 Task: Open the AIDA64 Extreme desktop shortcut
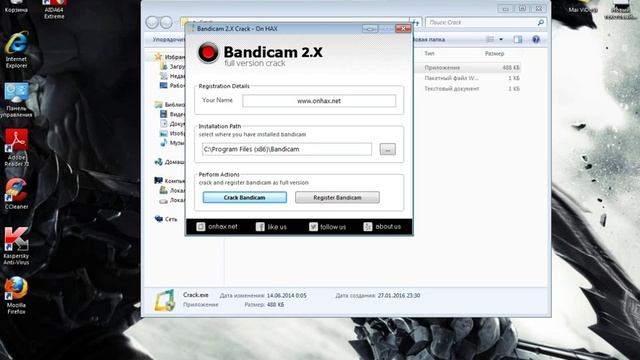click(54, 10)
